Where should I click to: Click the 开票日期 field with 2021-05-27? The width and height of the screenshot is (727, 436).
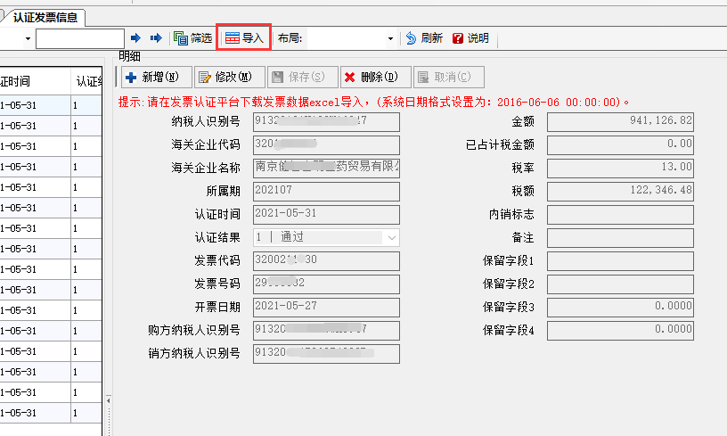click(x=325, y=307)
